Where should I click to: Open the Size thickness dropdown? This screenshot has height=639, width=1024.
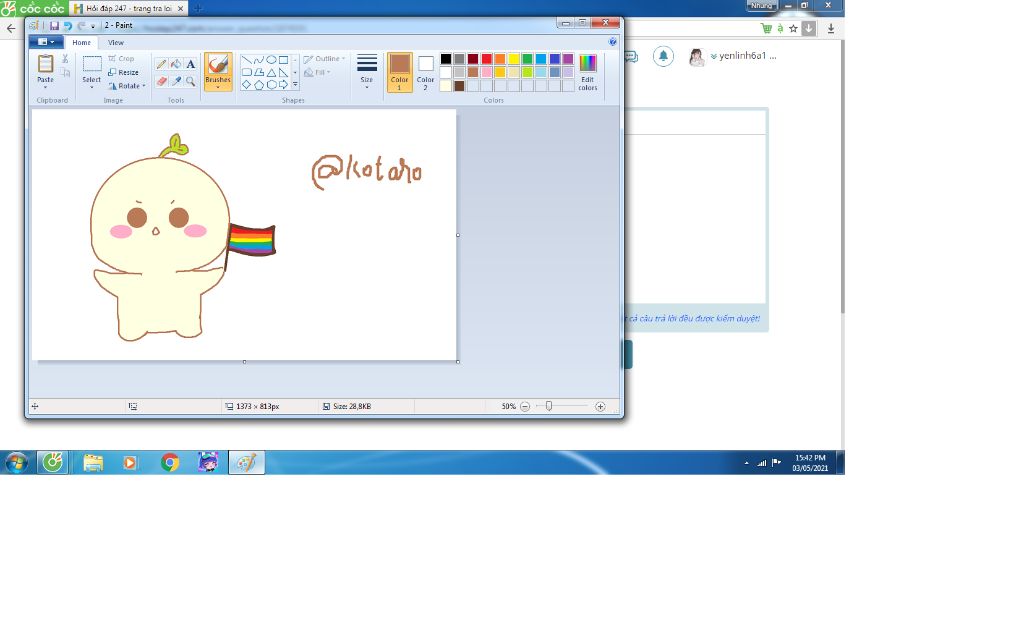367,72
